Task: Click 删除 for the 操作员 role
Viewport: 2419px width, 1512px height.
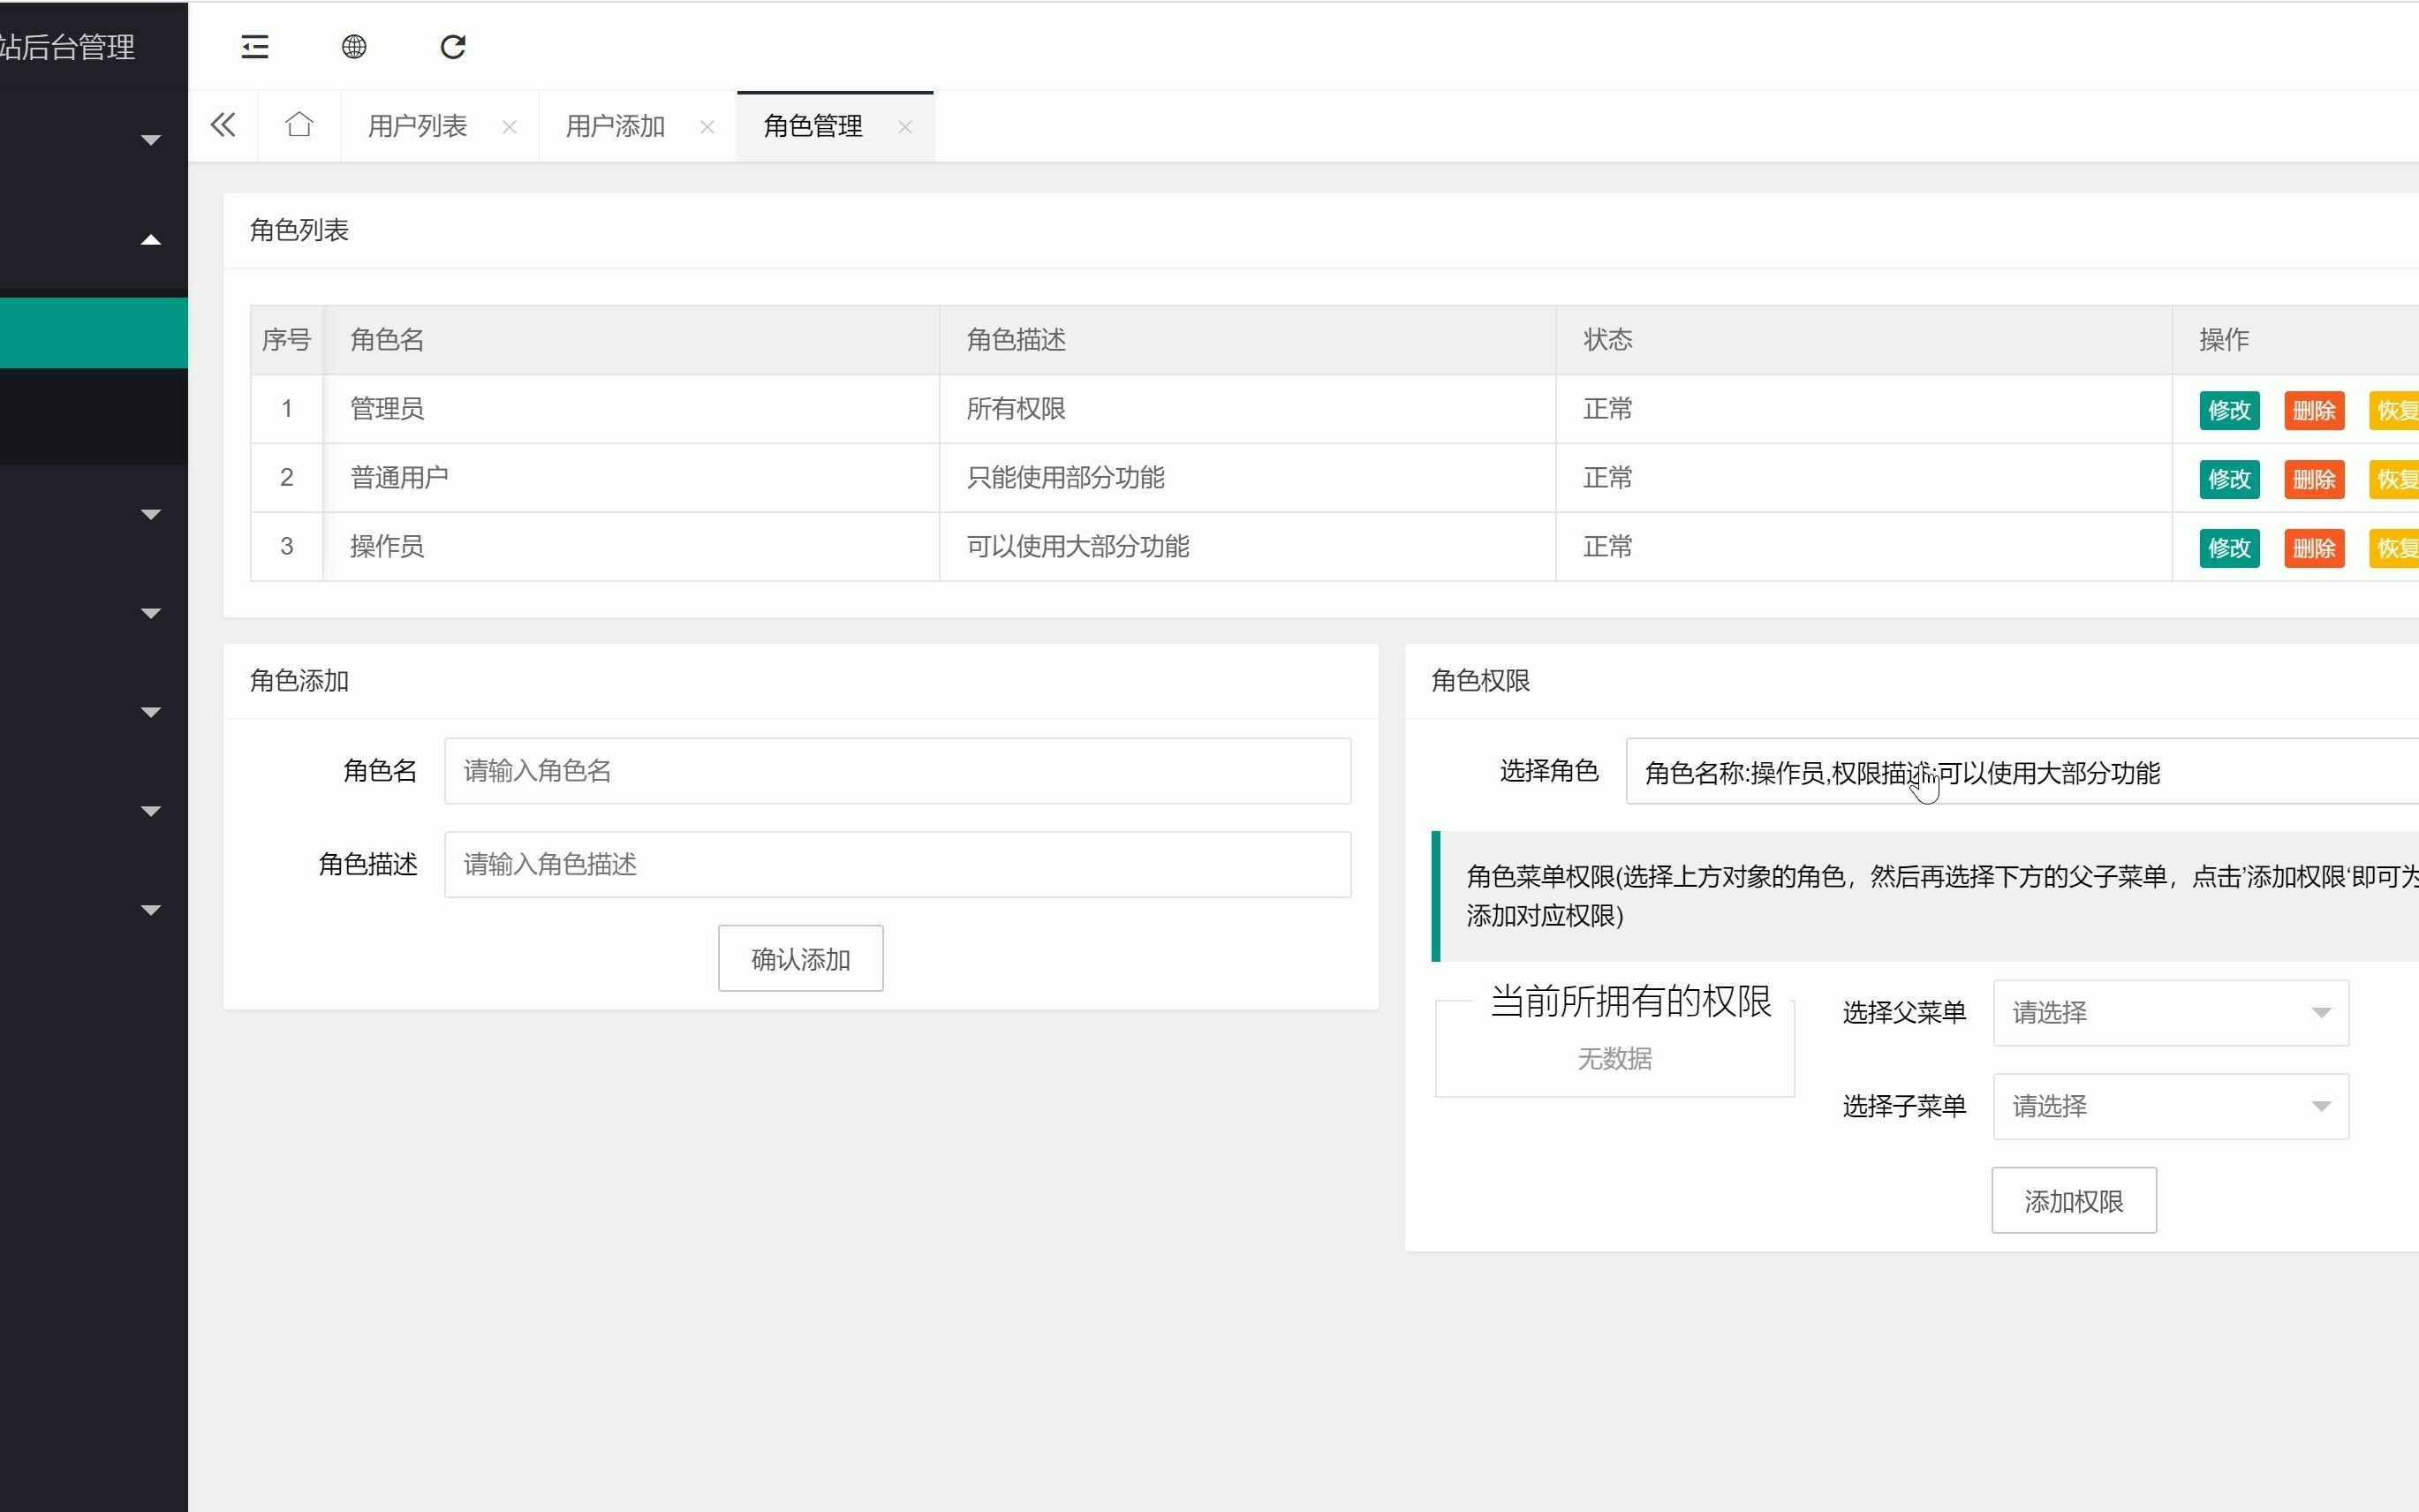Action: pyautogui.click(x=2314, y=548)
